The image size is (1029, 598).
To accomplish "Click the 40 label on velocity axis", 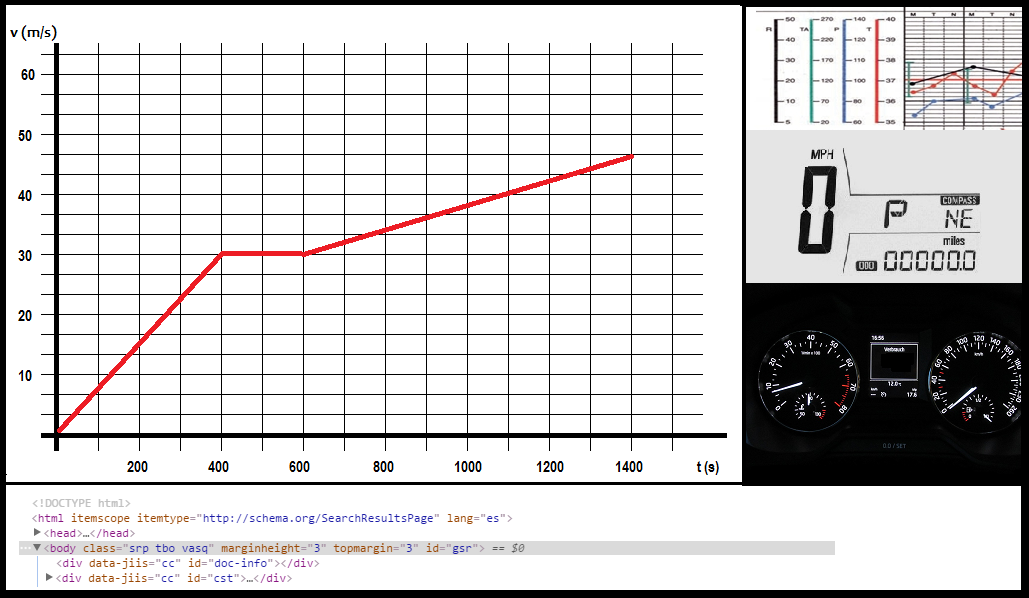I will click(x=25, y=195).
